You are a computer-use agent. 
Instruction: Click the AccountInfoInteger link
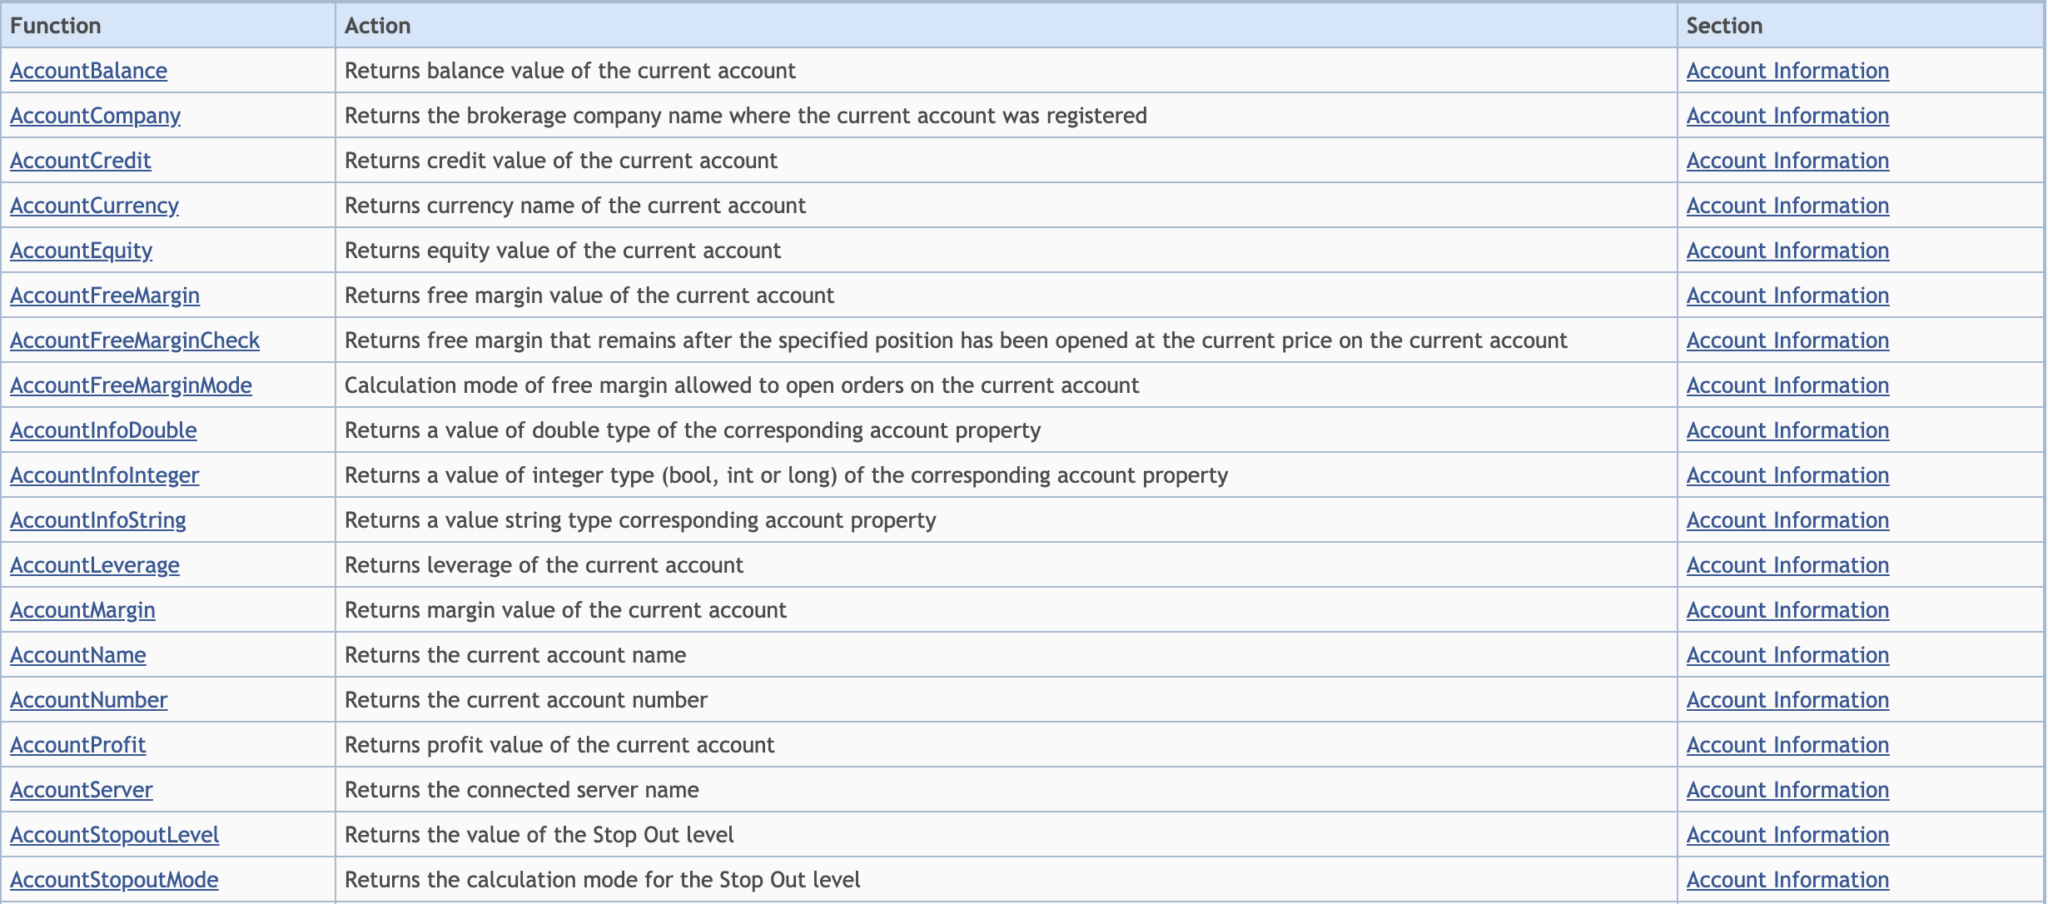click(x=104, y=476)
